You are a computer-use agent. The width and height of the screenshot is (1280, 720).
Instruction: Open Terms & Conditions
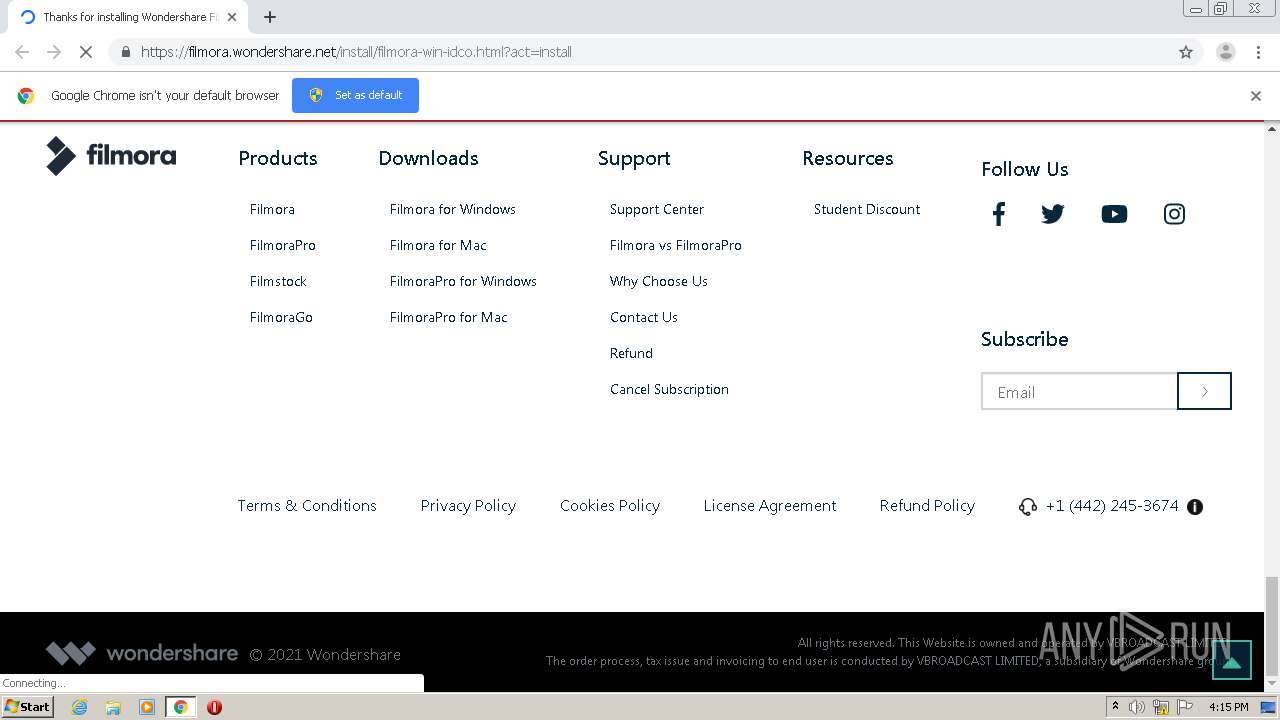[x=307, y=506]
